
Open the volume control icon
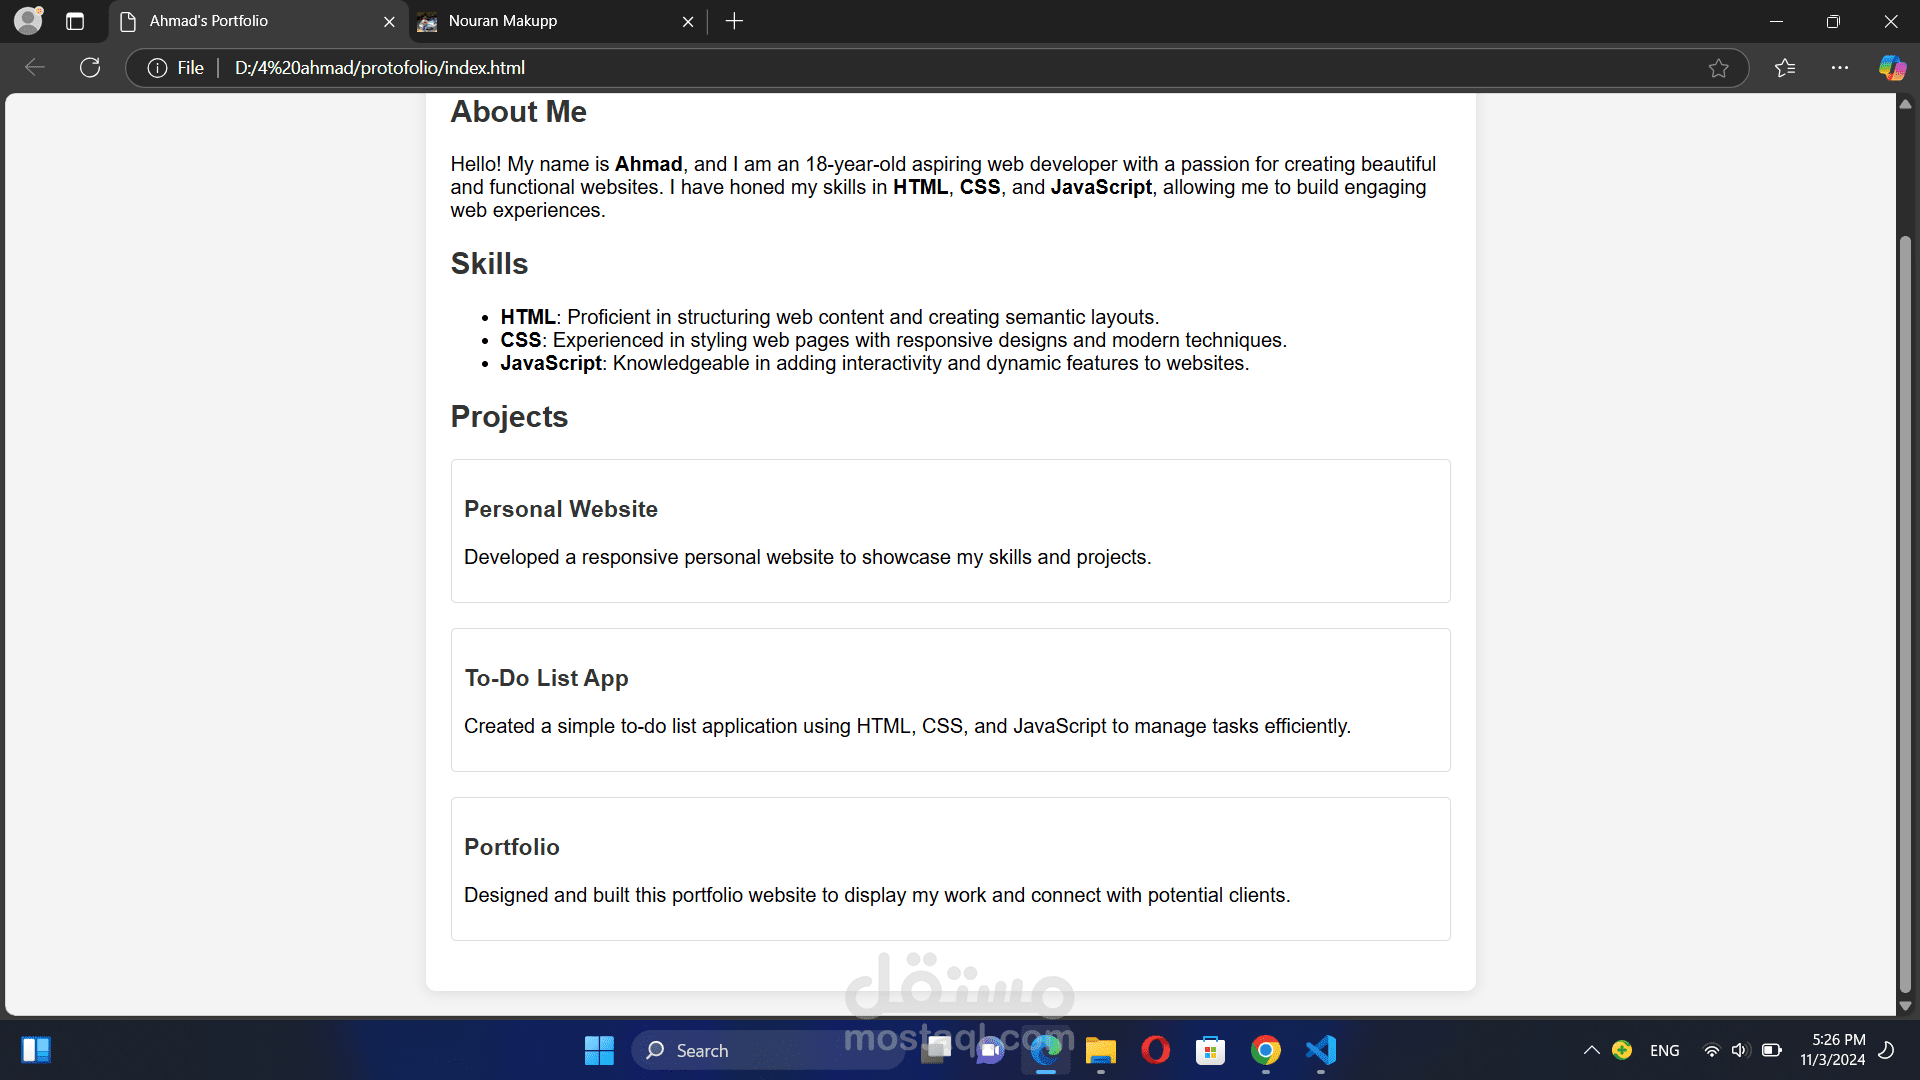[x=1740, y=1050]
